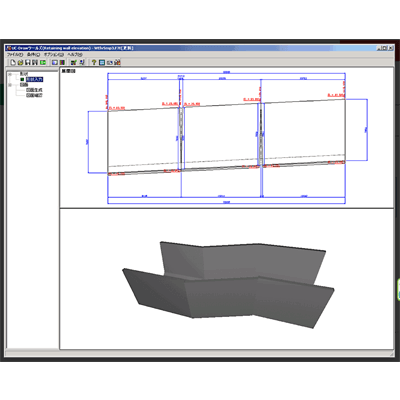Click the small gray icon after the blue list icon

(x=110, y=63)
